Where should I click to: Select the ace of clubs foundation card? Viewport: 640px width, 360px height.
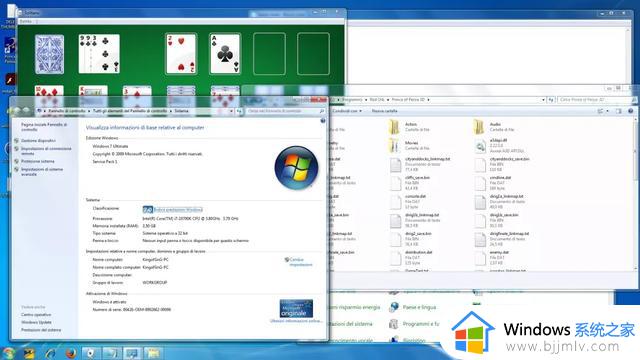[225, 54]
